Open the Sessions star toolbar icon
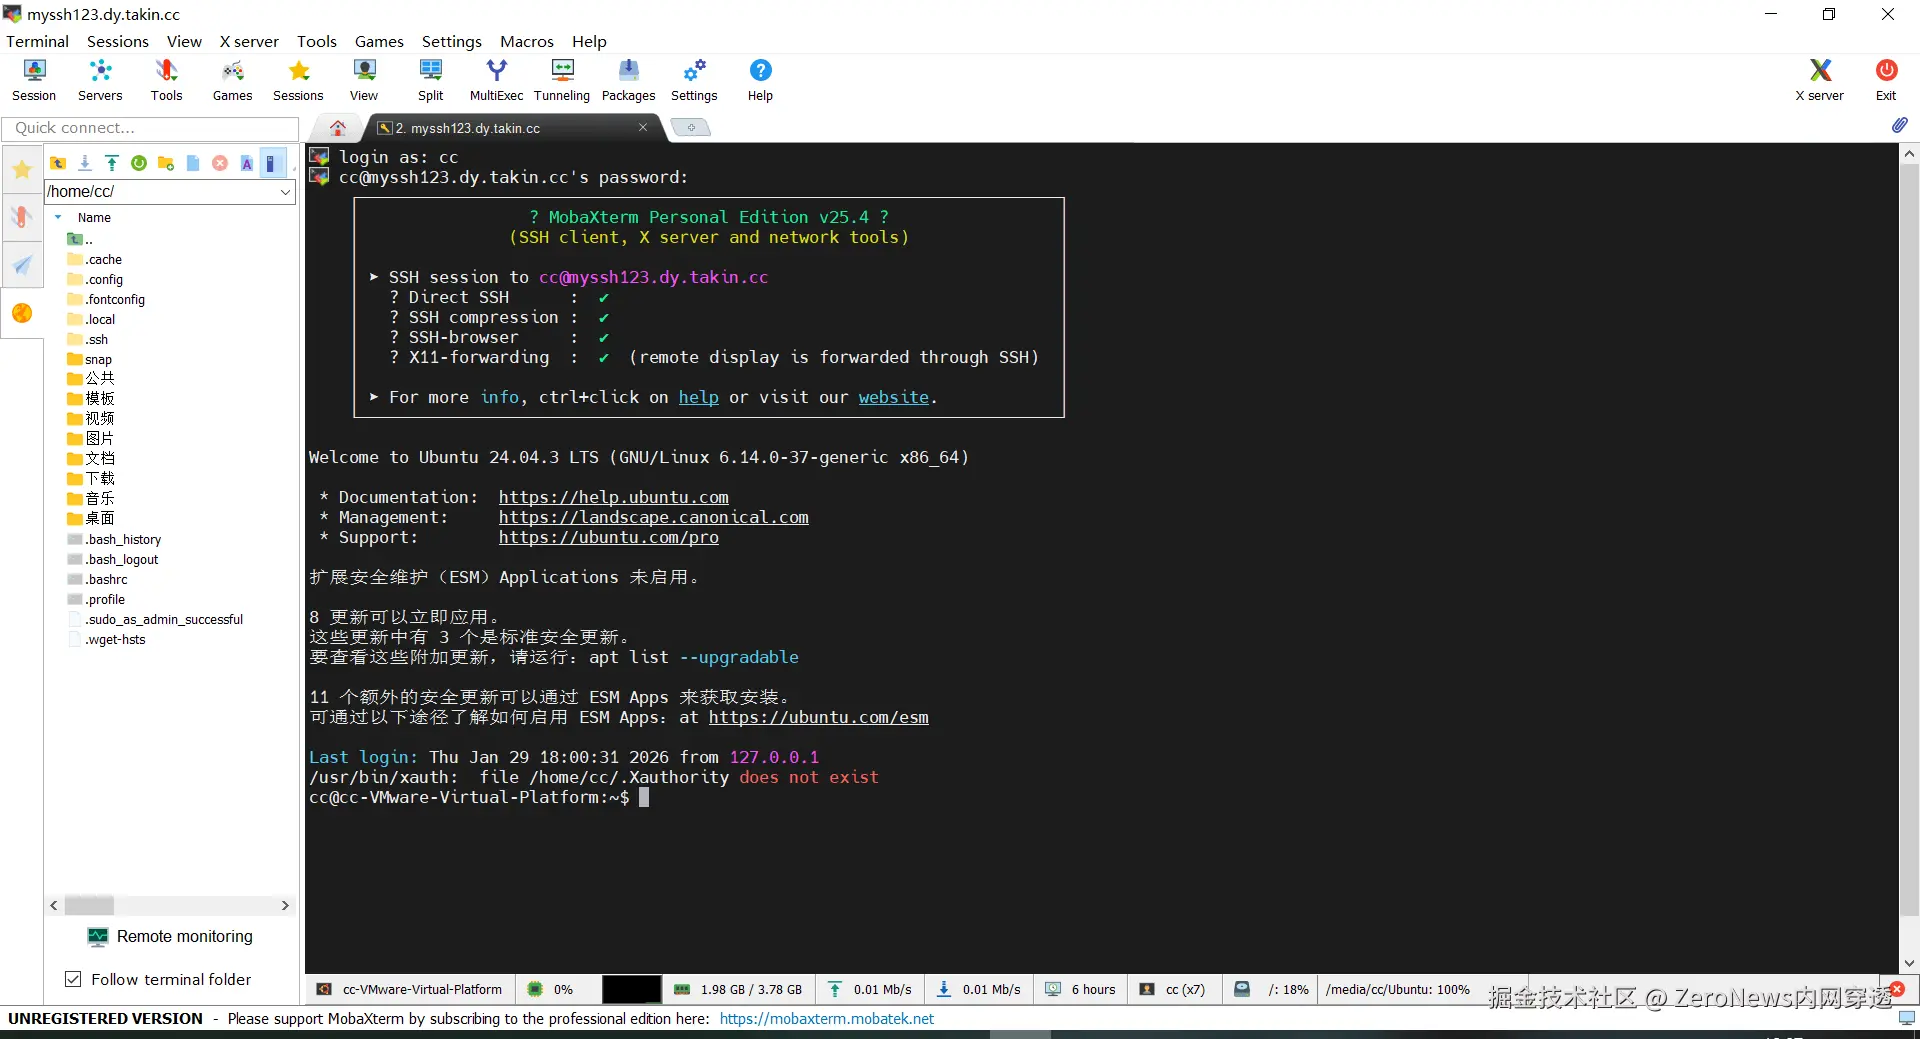The width and height of the screenshot is (1920, 1039). tap(298, 80)
